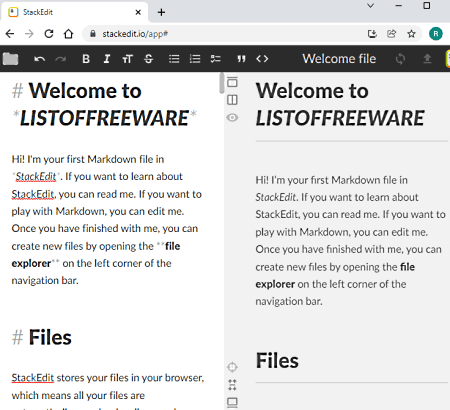Toggle reader mode eye icon
This screenshot has width=450, height=410.
(x=232, y=117)
